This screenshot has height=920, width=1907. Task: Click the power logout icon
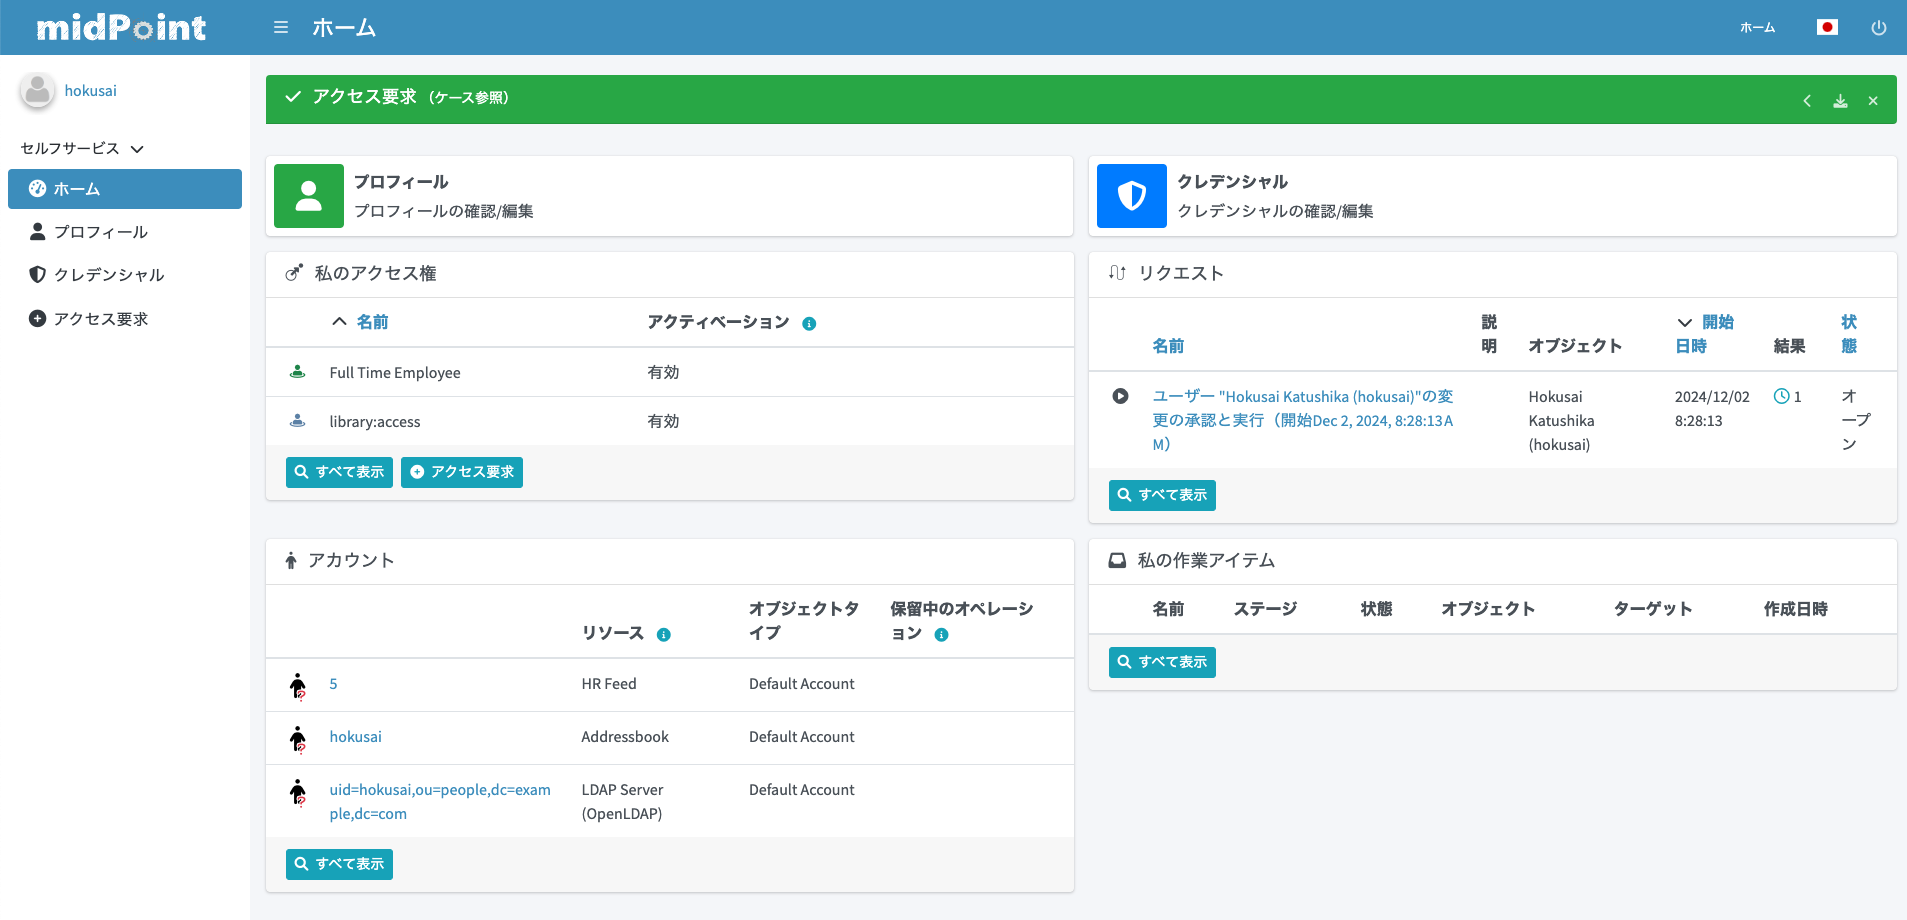[x=1879, y=28]
